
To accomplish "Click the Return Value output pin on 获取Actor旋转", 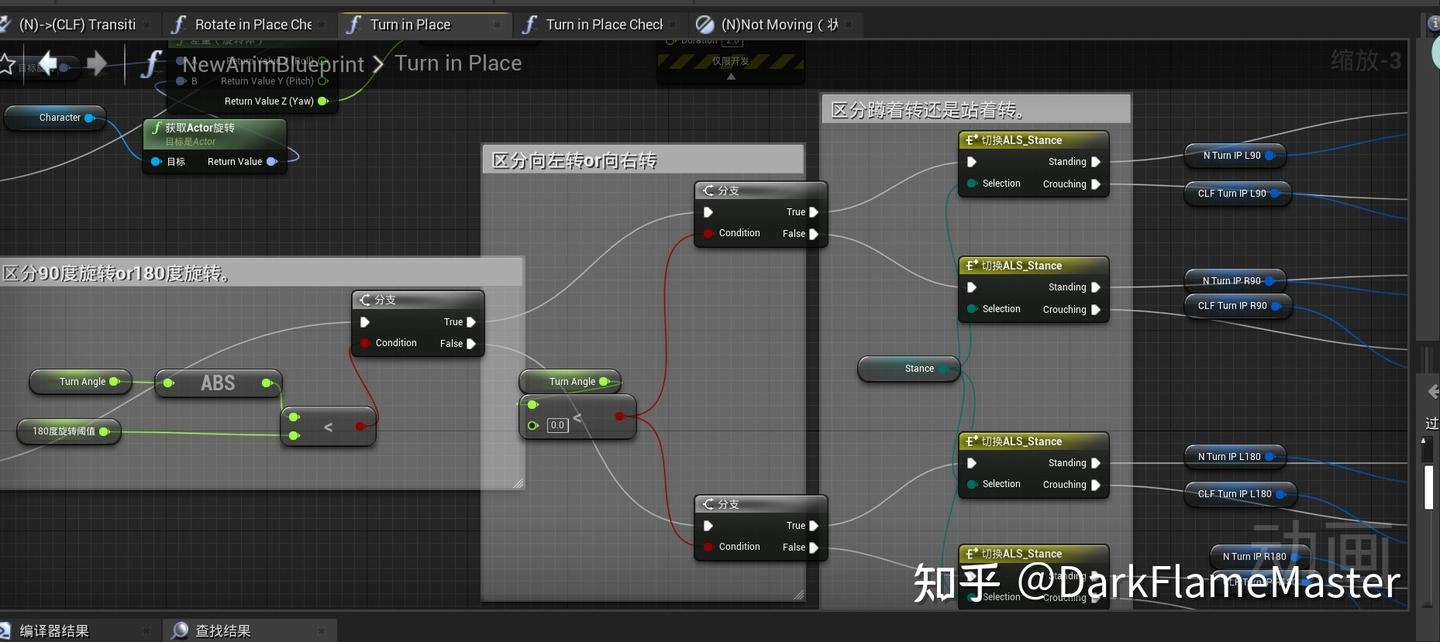I will 271,161.
